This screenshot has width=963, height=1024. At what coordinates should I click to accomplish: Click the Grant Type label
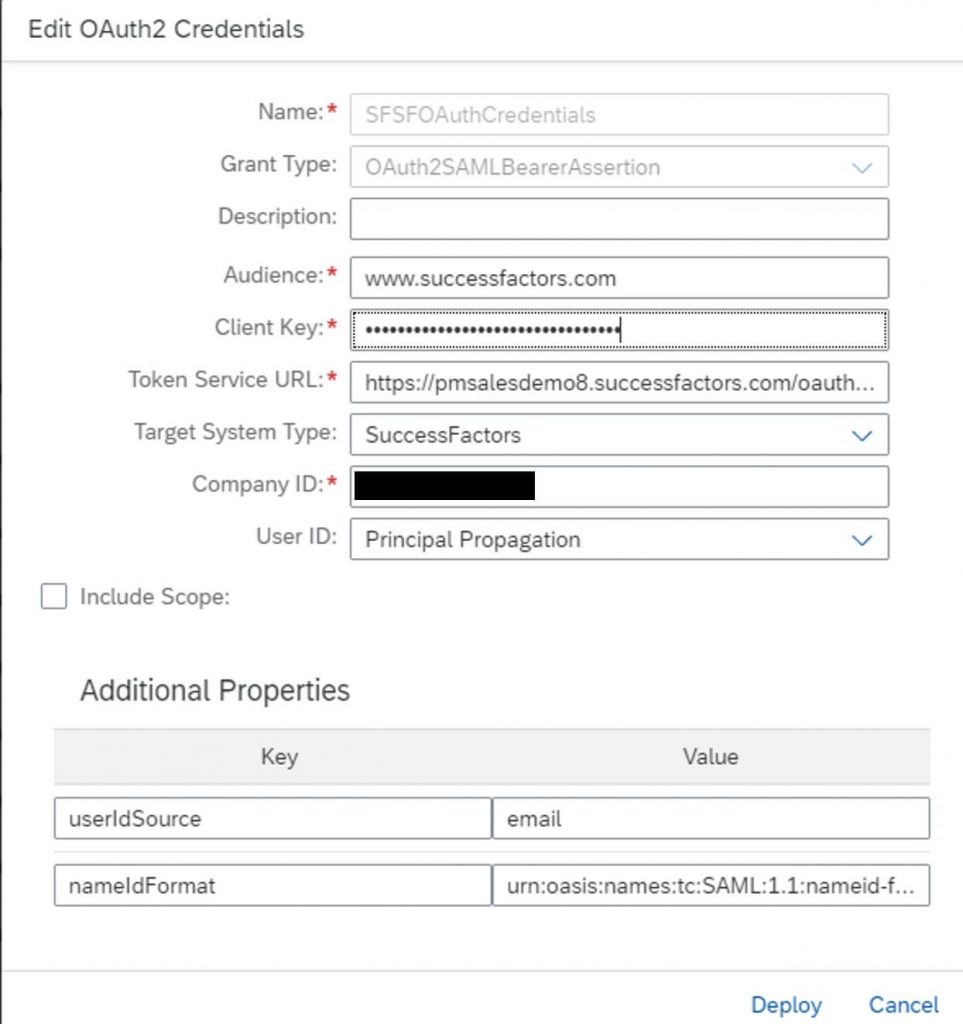pyautogui.click(x=279, y=164)
